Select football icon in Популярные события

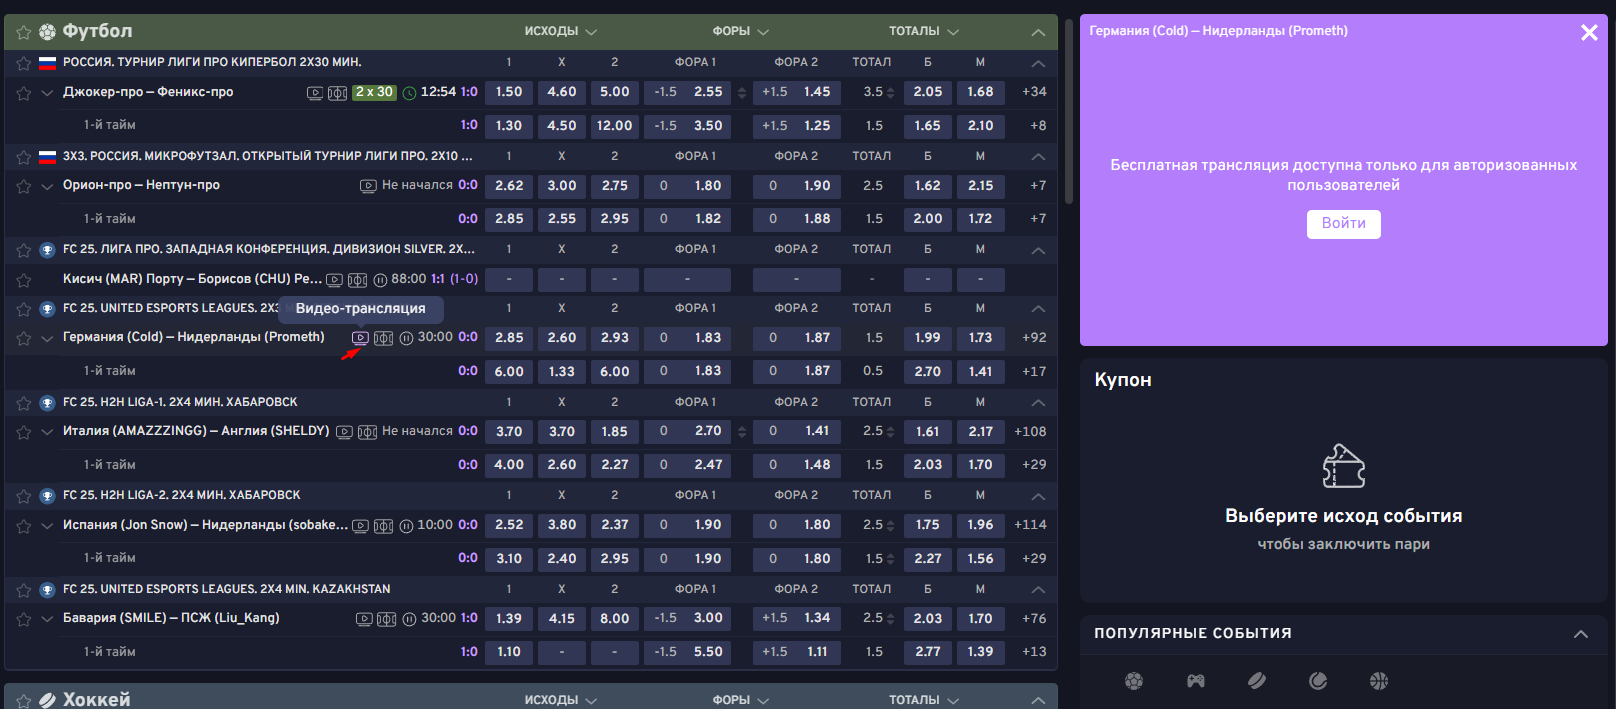(1133, 681)
